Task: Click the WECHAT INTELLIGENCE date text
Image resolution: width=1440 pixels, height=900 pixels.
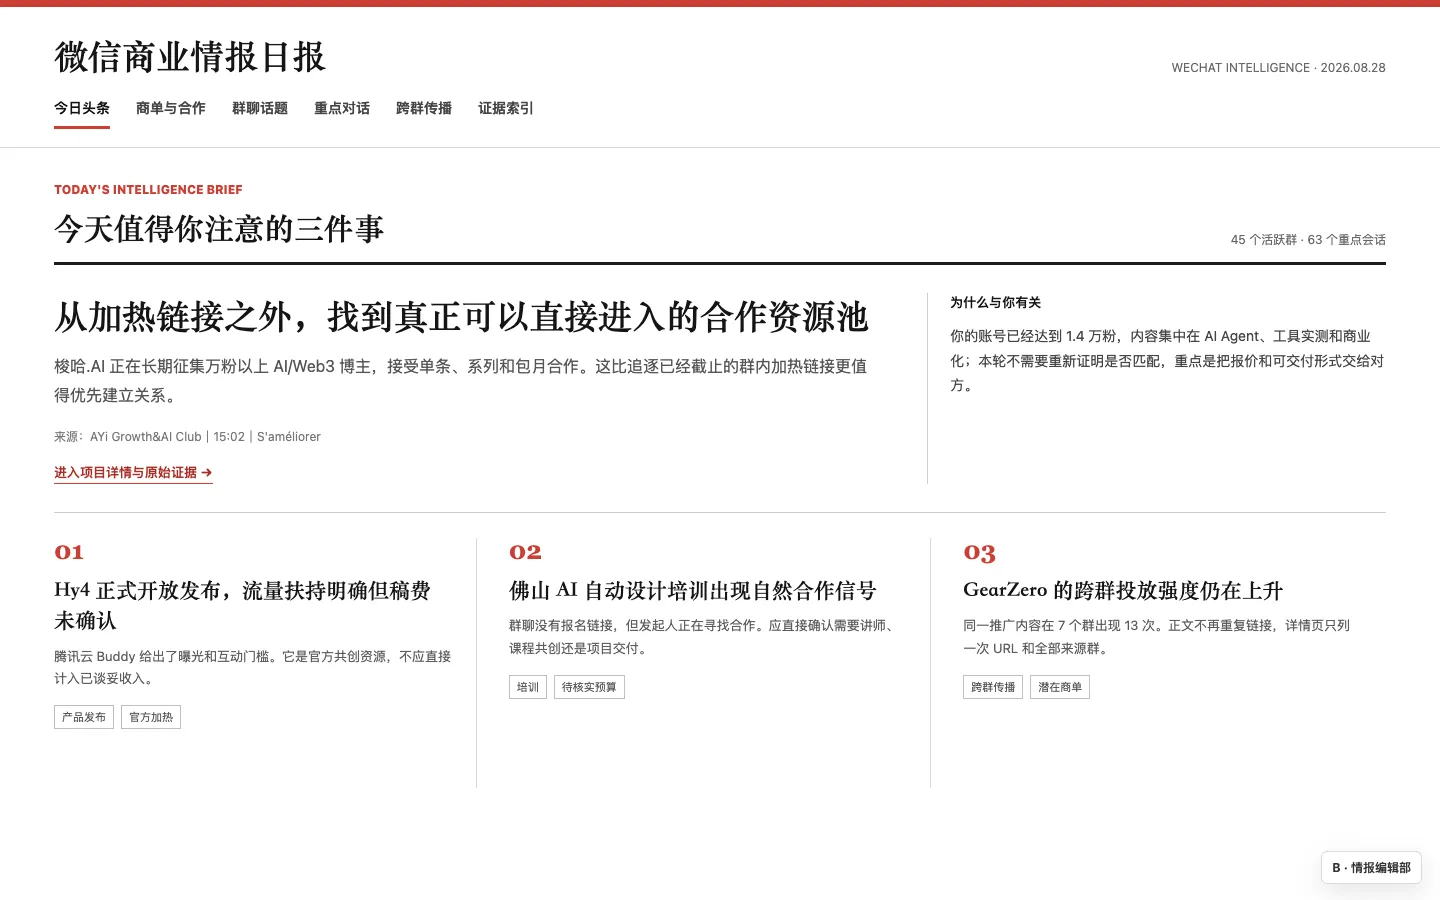Action: 1278,68
